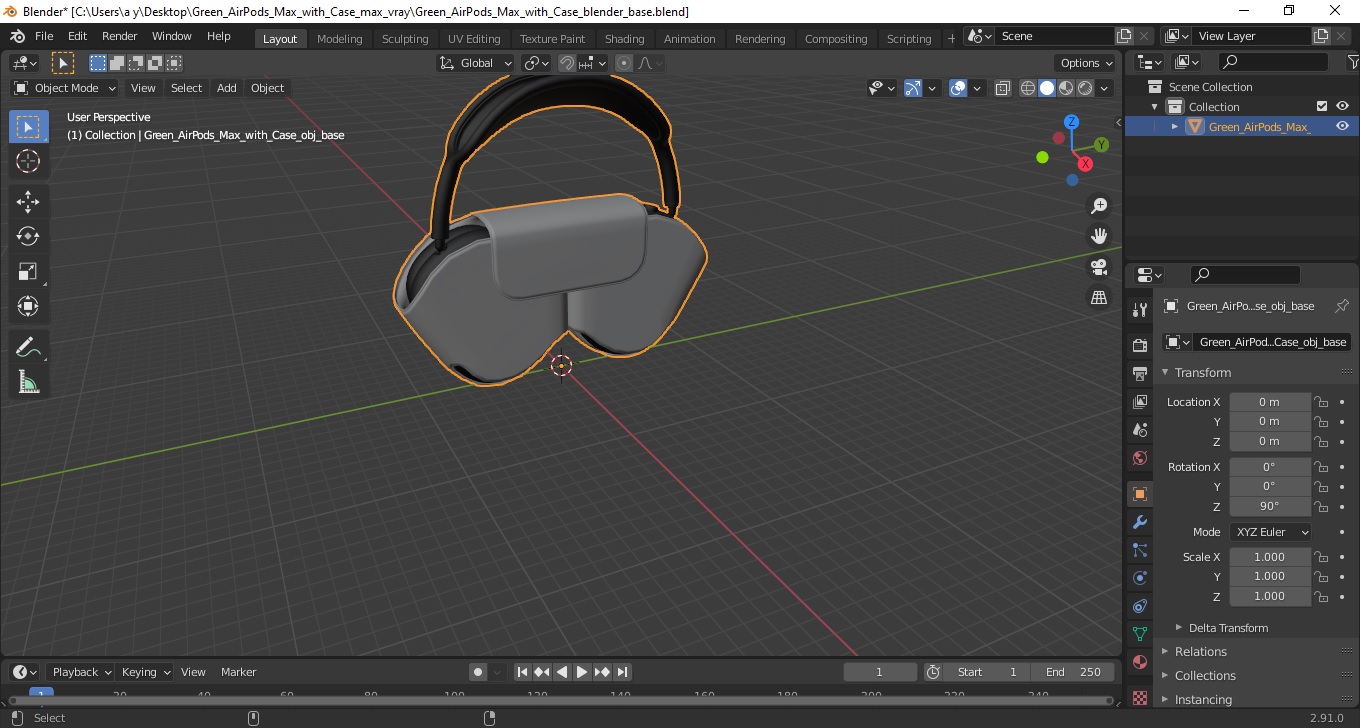The image size is (1360, 728).
Task: Click the timeline play forward button
Action: point(582,672)
